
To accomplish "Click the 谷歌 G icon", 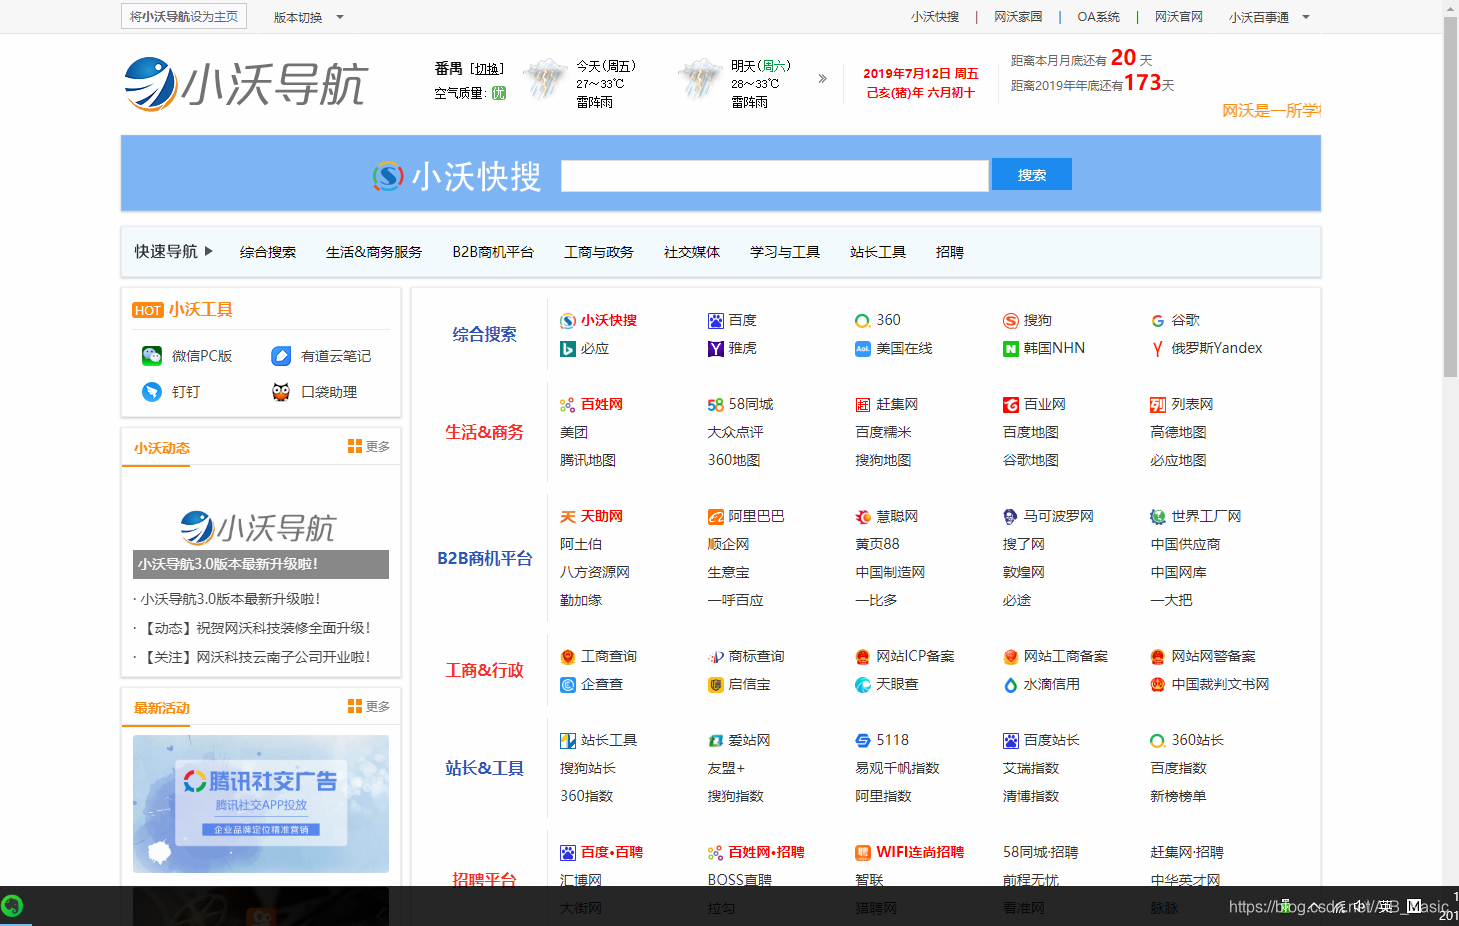I will click(x=1158, y=320).
